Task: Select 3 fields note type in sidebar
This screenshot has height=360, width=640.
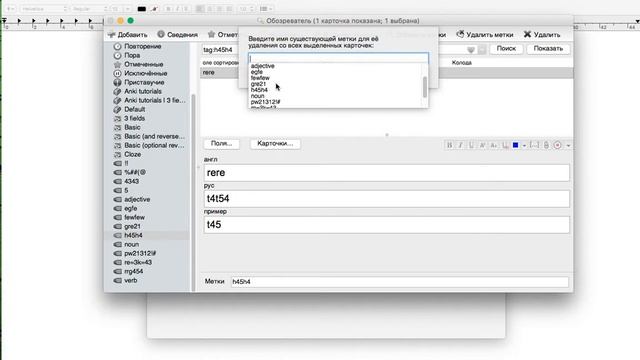Action: pyautogui.click(x=130, y=118)
